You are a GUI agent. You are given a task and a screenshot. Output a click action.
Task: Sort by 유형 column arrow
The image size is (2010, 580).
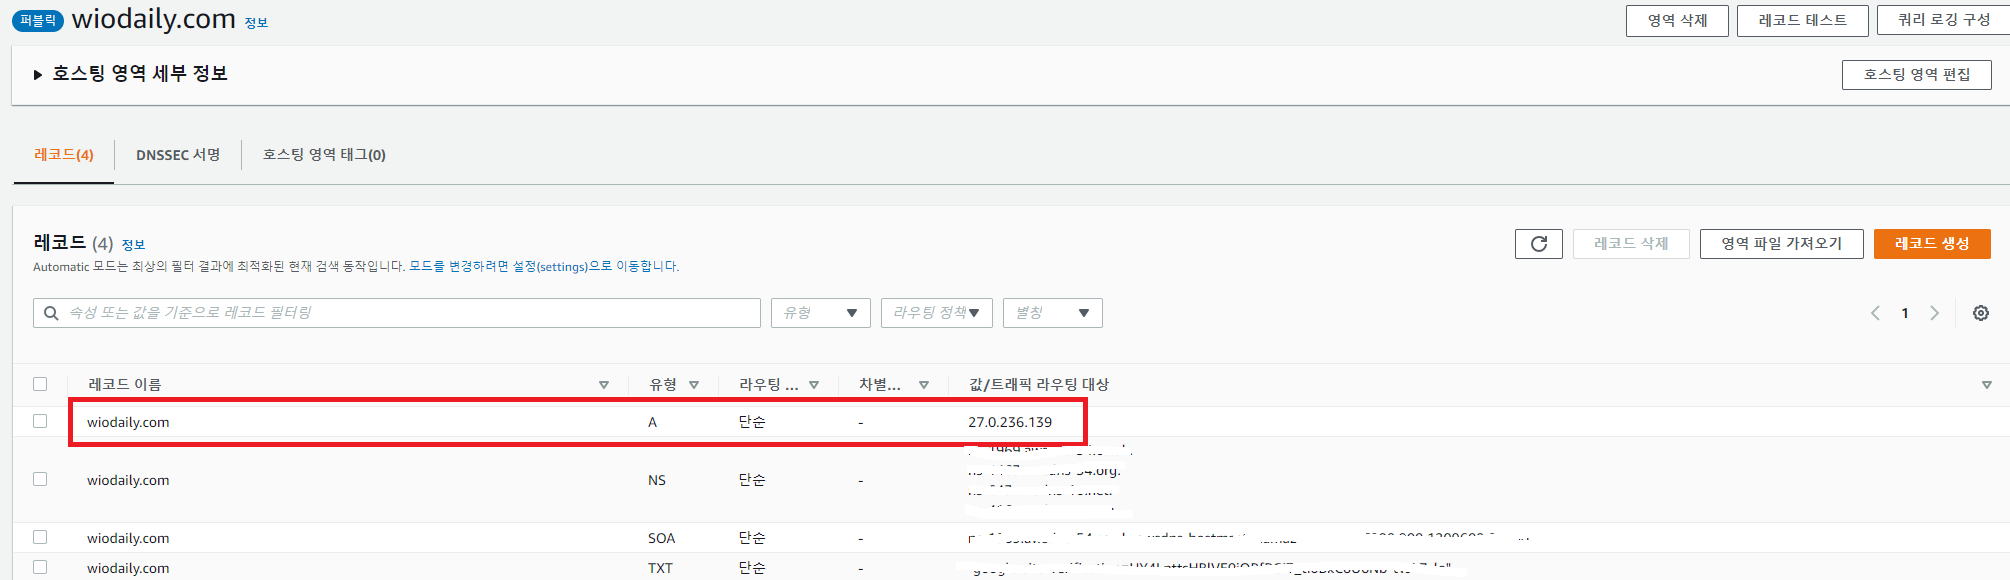[694, 385]
